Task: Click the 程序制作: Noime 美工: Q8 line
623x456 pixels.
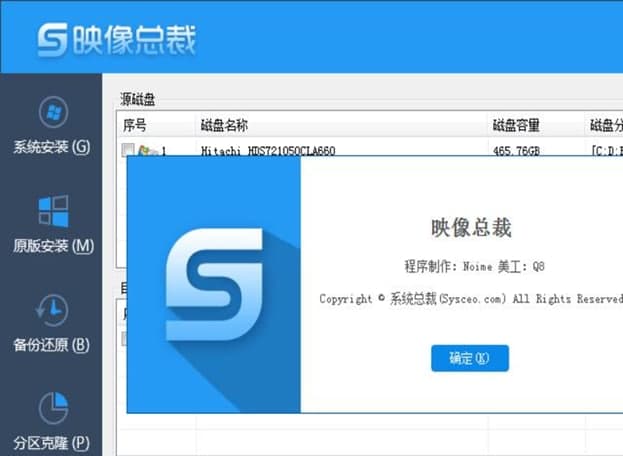Action: pos(474,266)
